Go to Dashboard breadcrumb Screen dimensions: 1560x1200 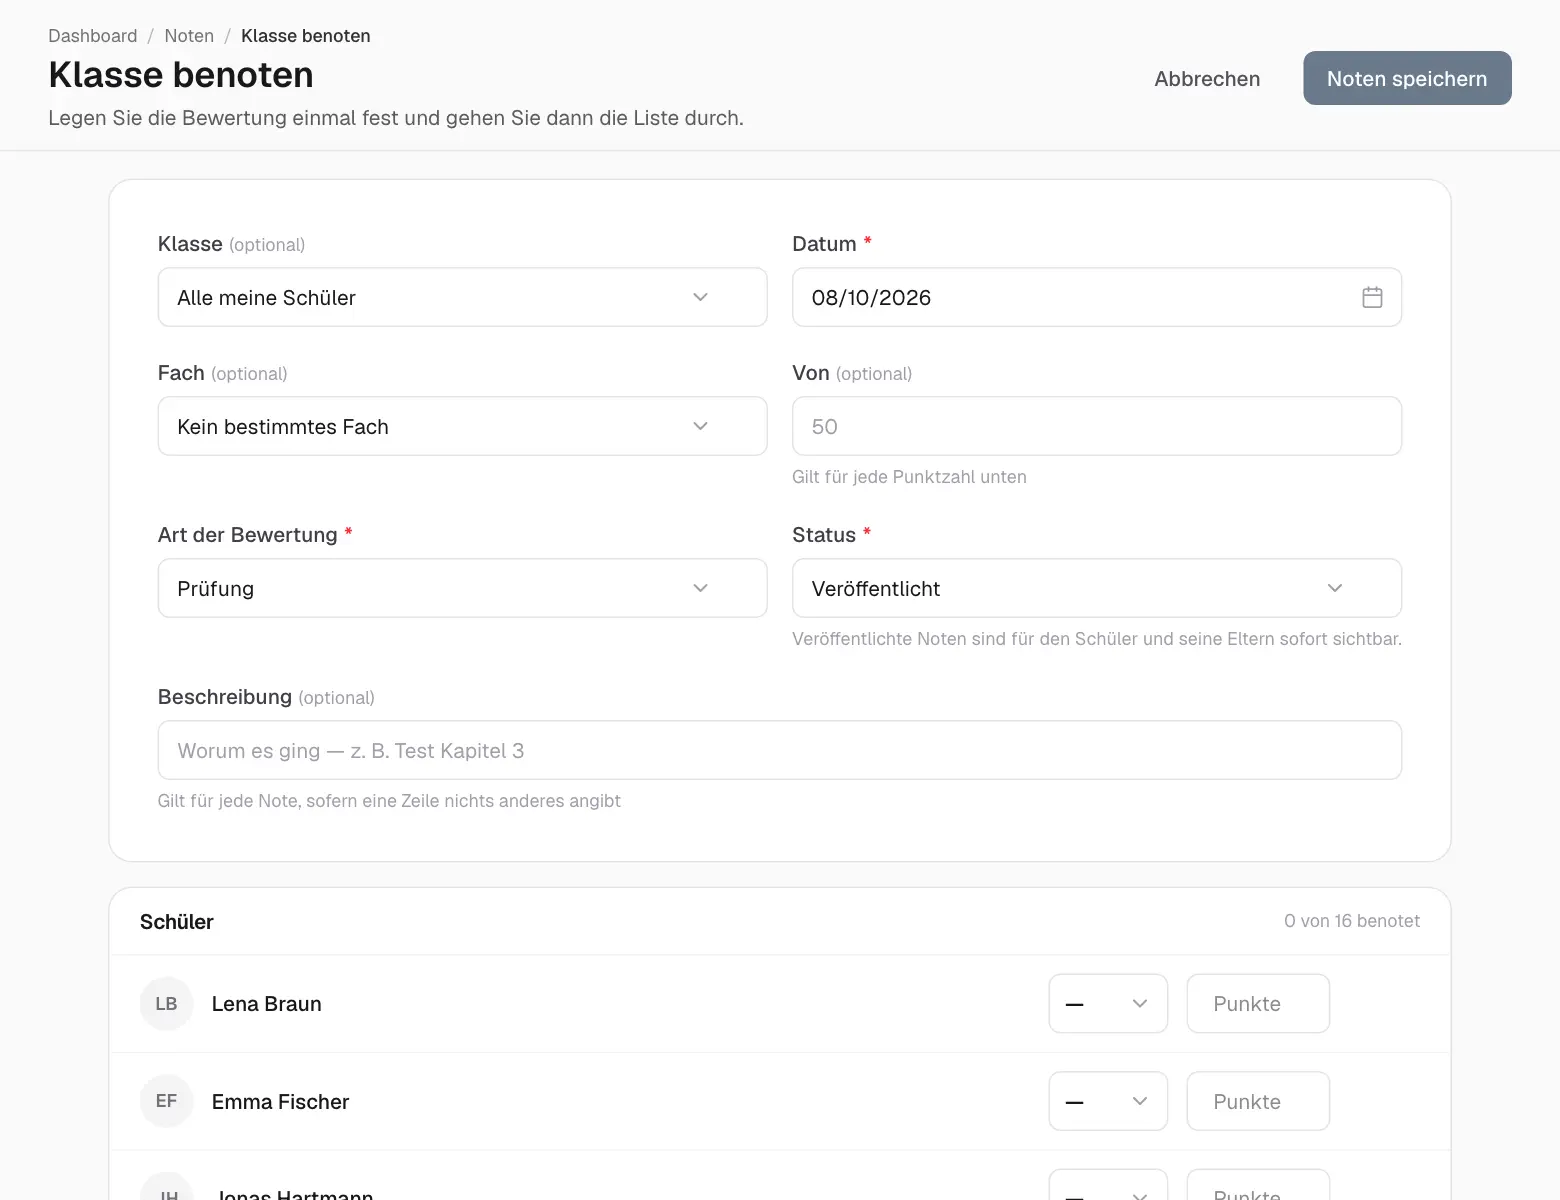(x=93, y=36)
